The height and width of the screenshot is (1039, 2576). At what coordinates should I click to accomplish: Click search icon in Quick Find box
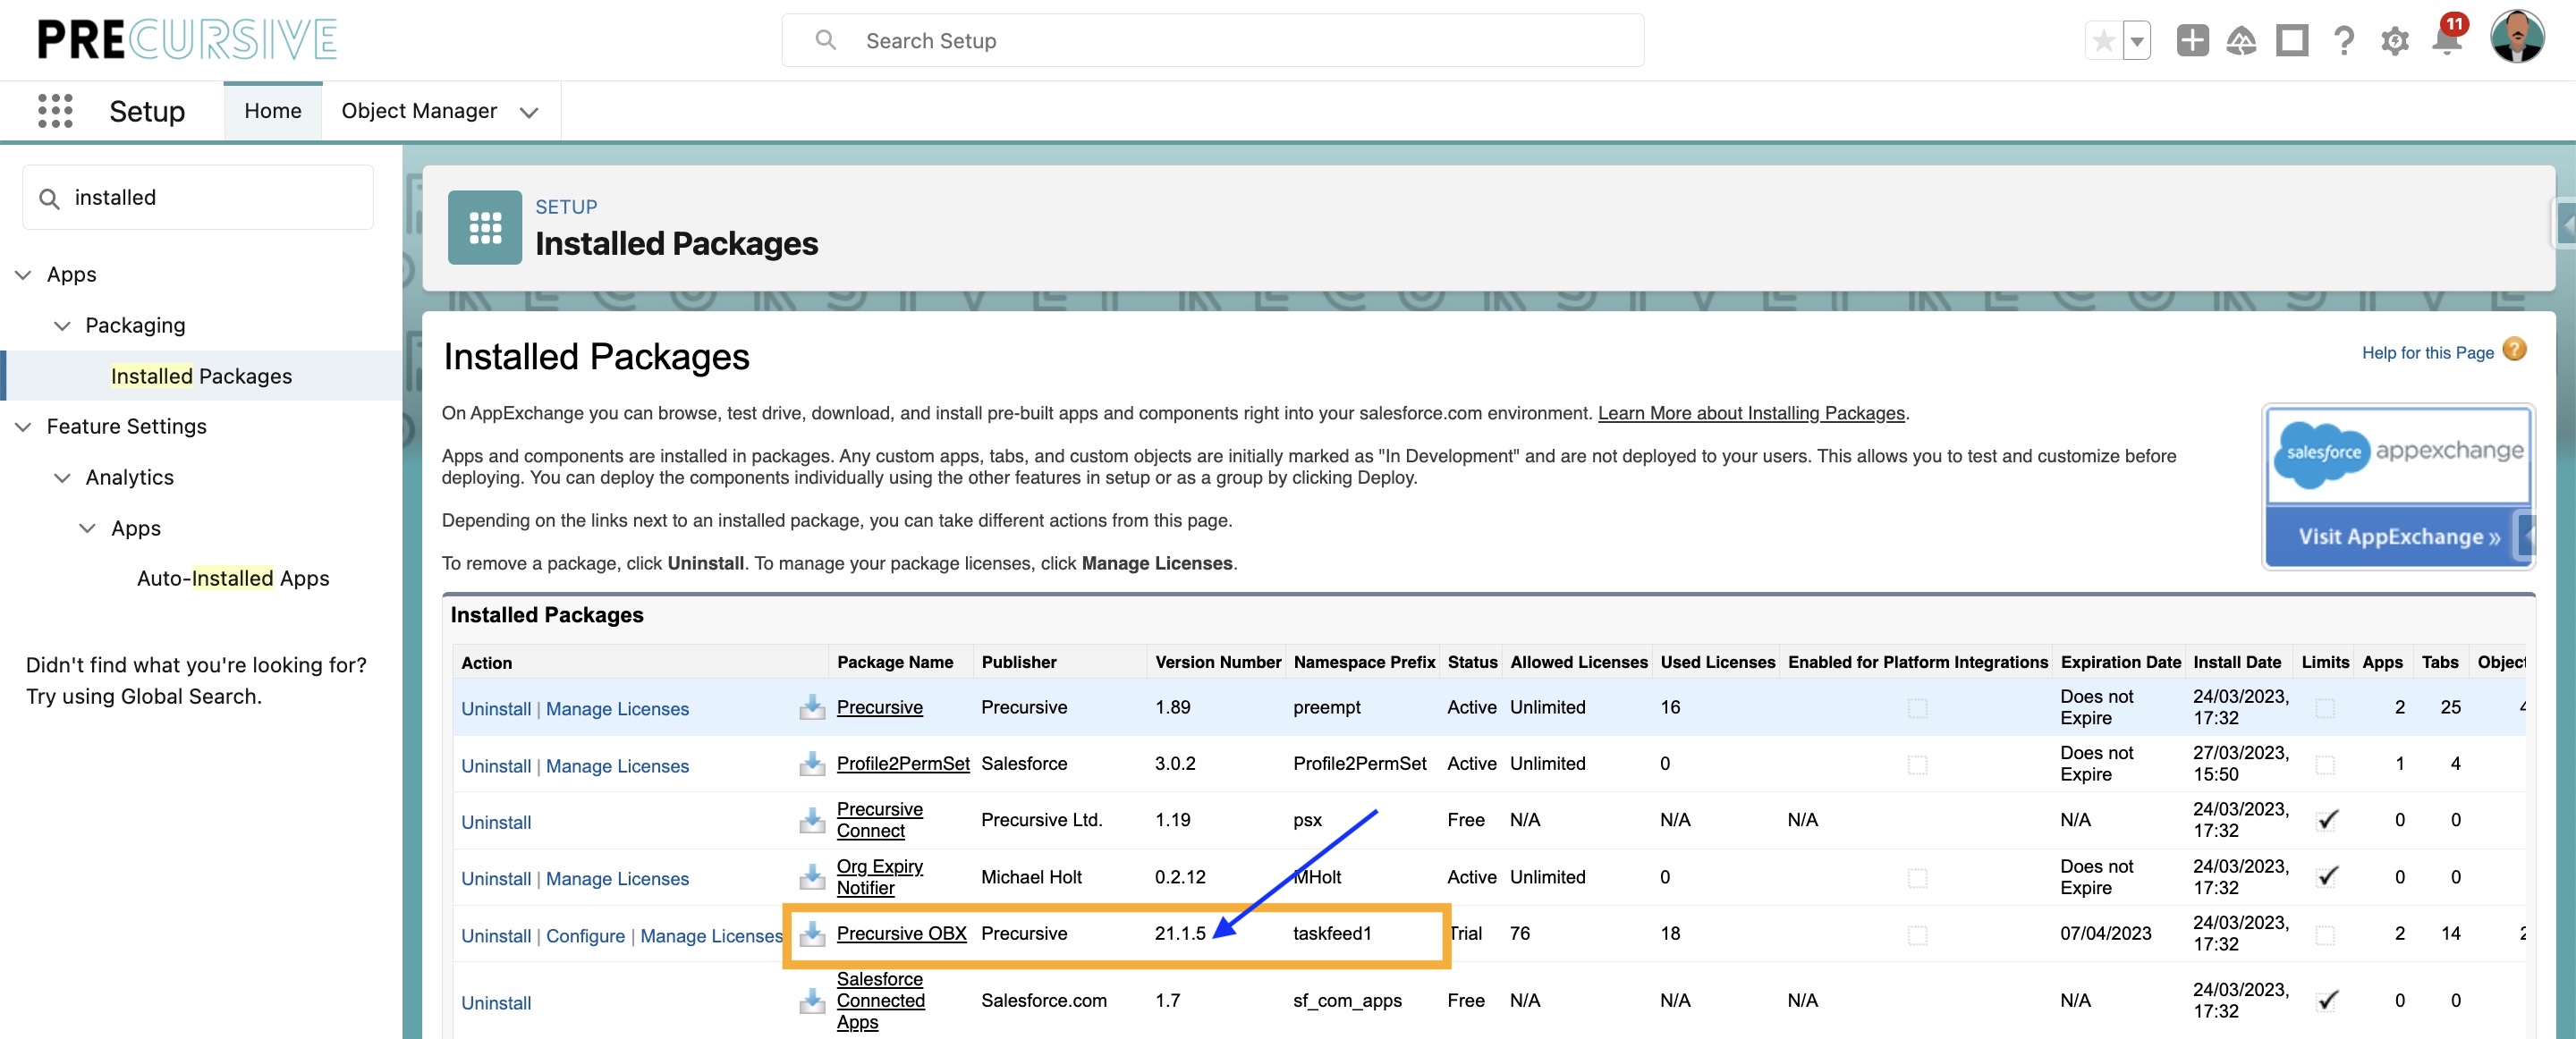click(49, 198)
